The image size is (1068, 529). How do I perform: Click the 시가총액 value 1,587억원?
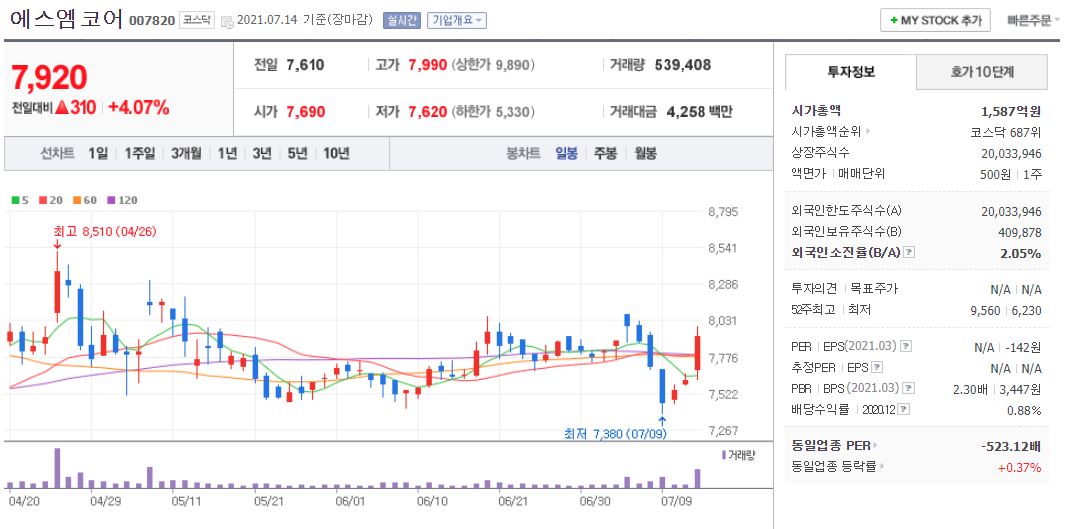(1011, 111)
